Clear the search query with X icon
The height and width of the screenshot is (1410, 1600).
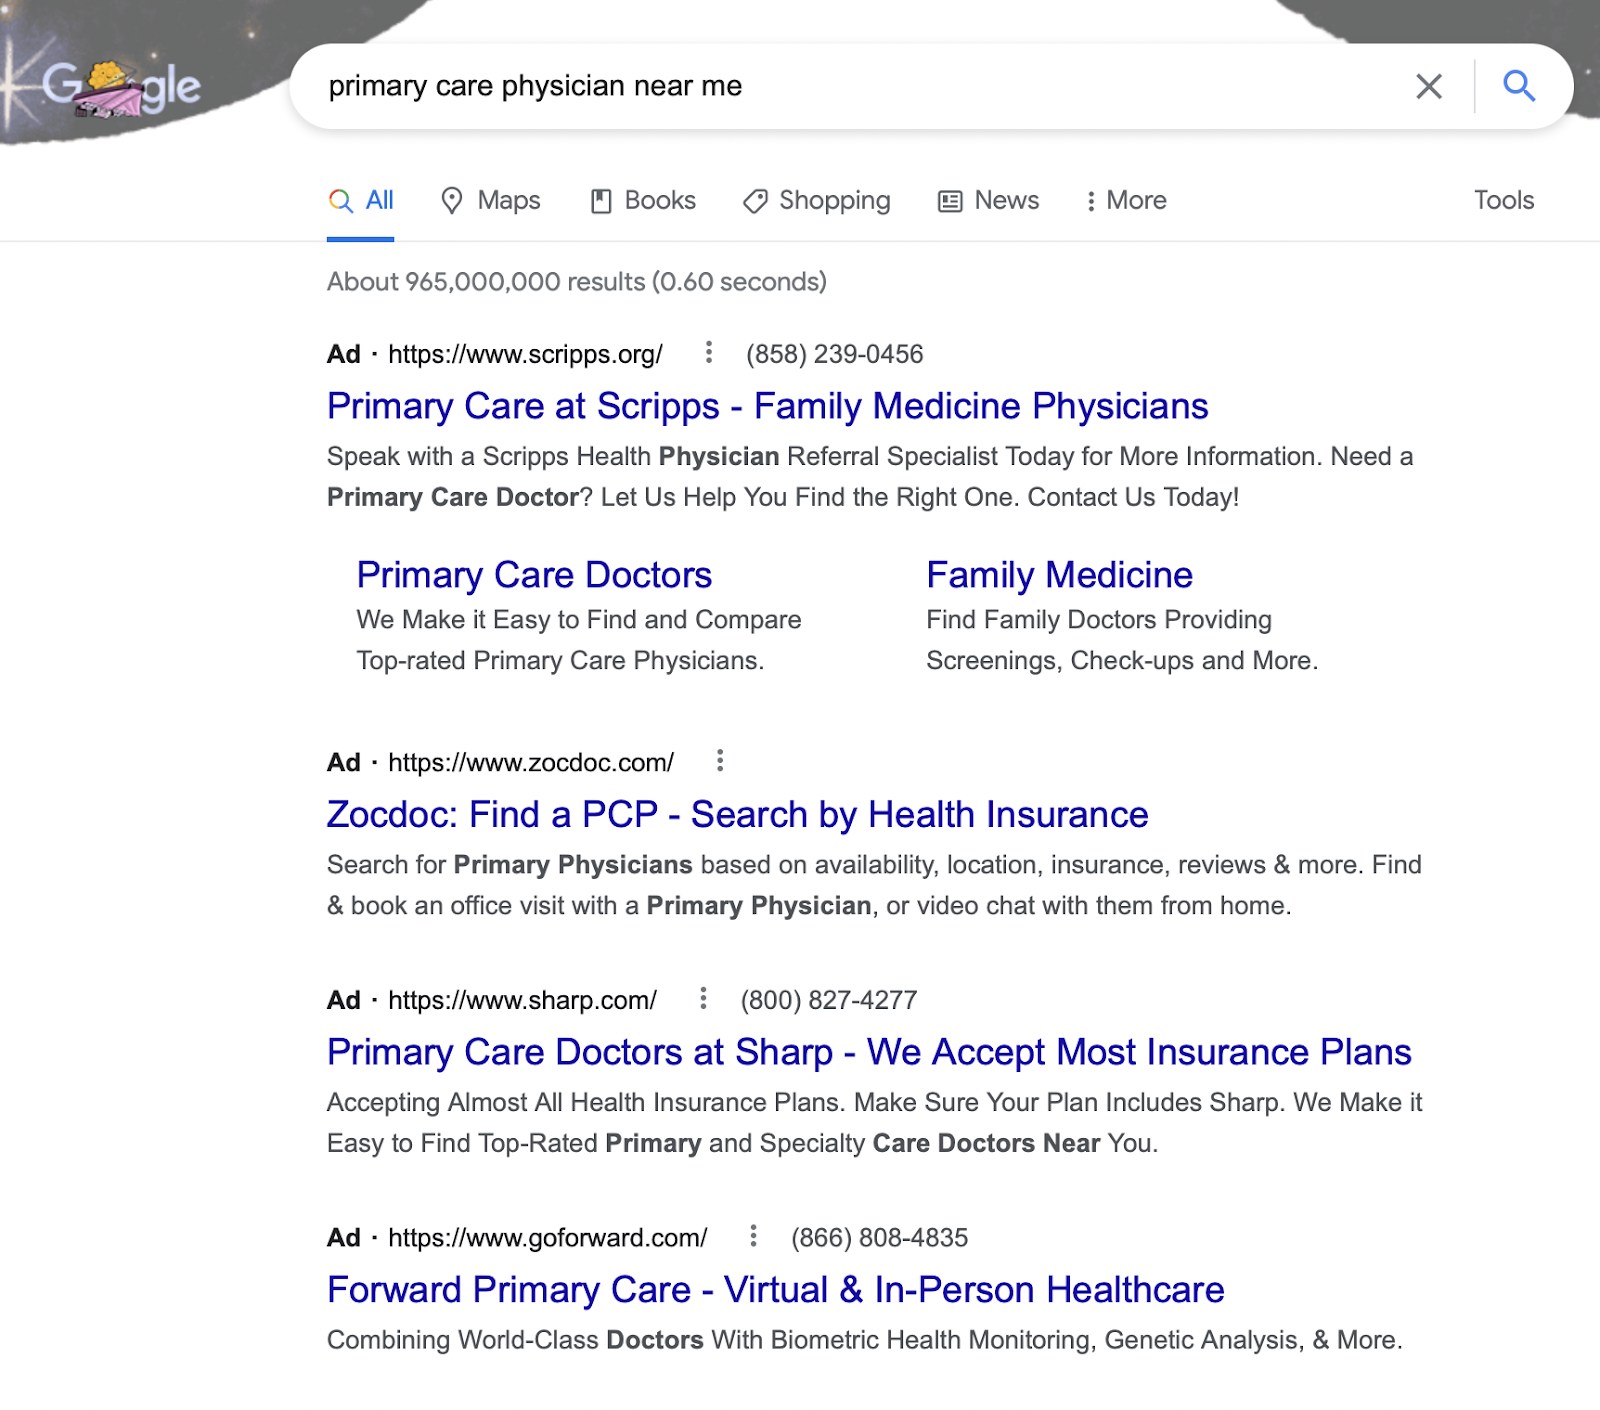click(1429, 86)
